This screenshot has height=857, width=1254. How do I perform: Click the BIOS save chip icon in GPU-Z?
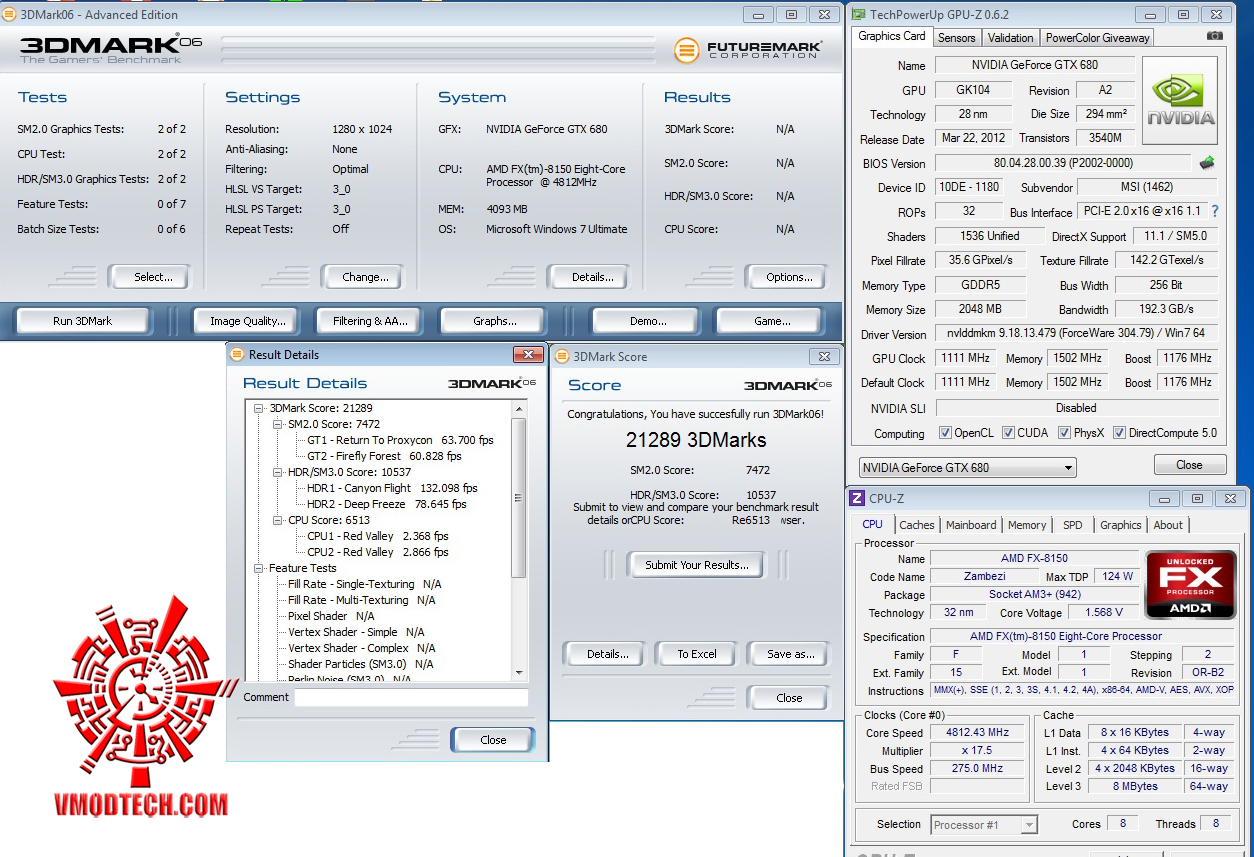tap(1207, 162)
